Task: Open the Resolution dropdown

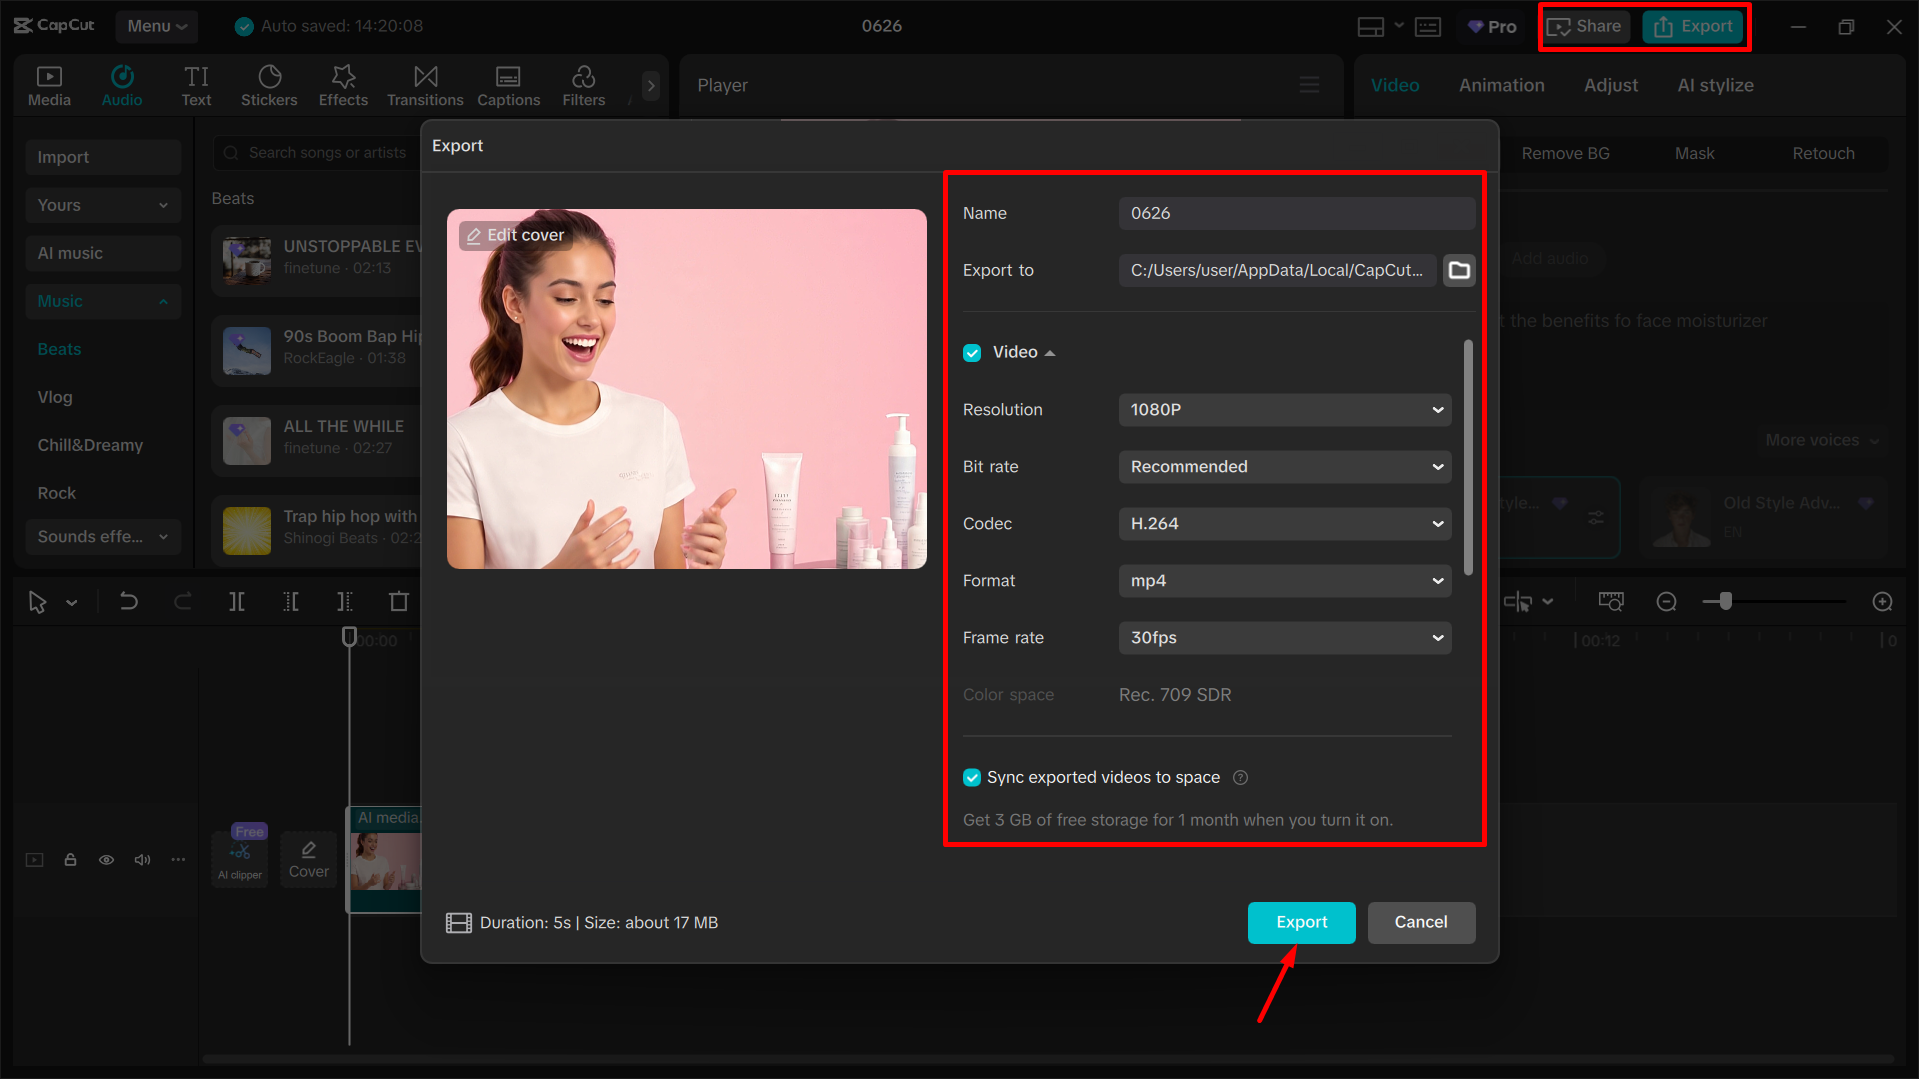Action: (1284, 409)
